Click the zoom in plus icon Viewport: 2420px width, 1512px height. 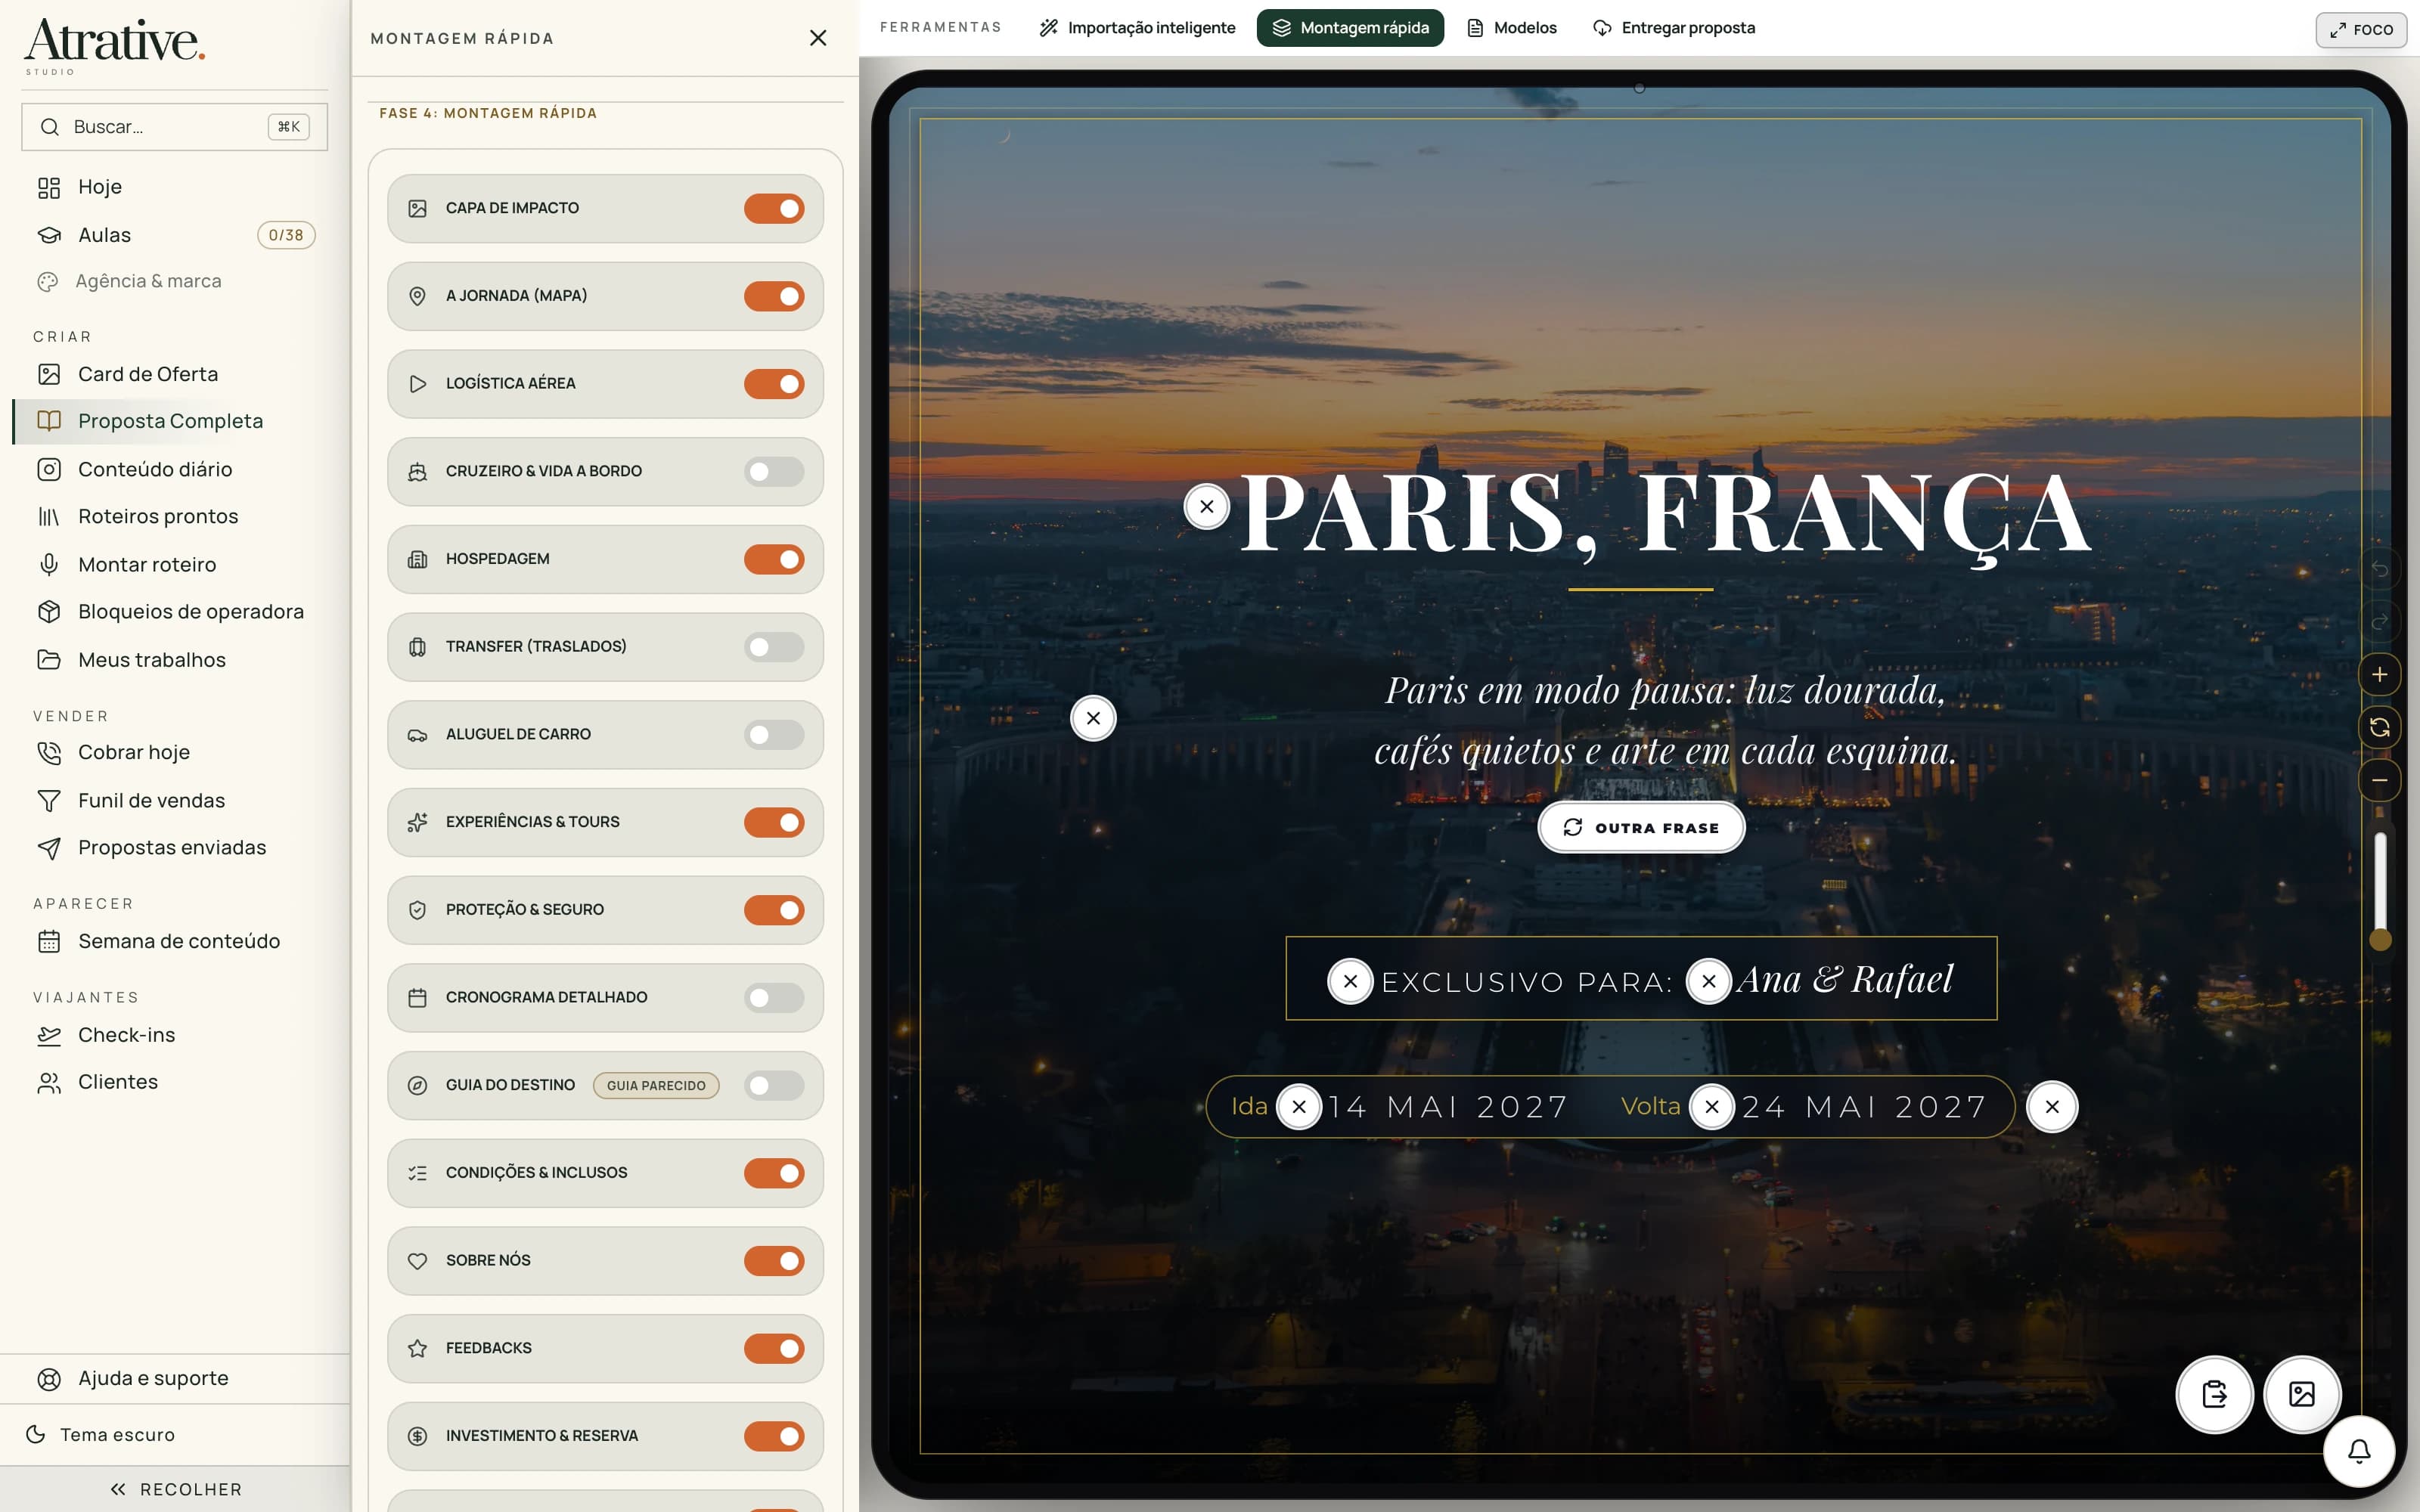[x=2380, y=675]
